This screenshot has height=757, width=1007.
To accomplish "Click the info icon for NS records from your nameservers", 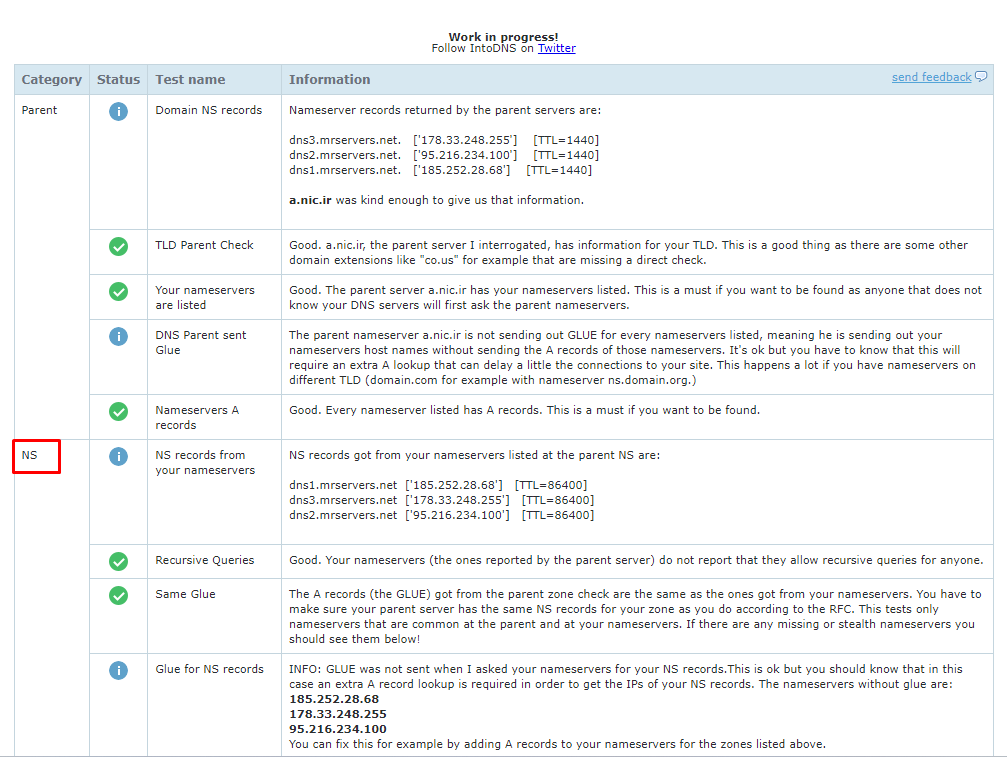I will (118, 456).
